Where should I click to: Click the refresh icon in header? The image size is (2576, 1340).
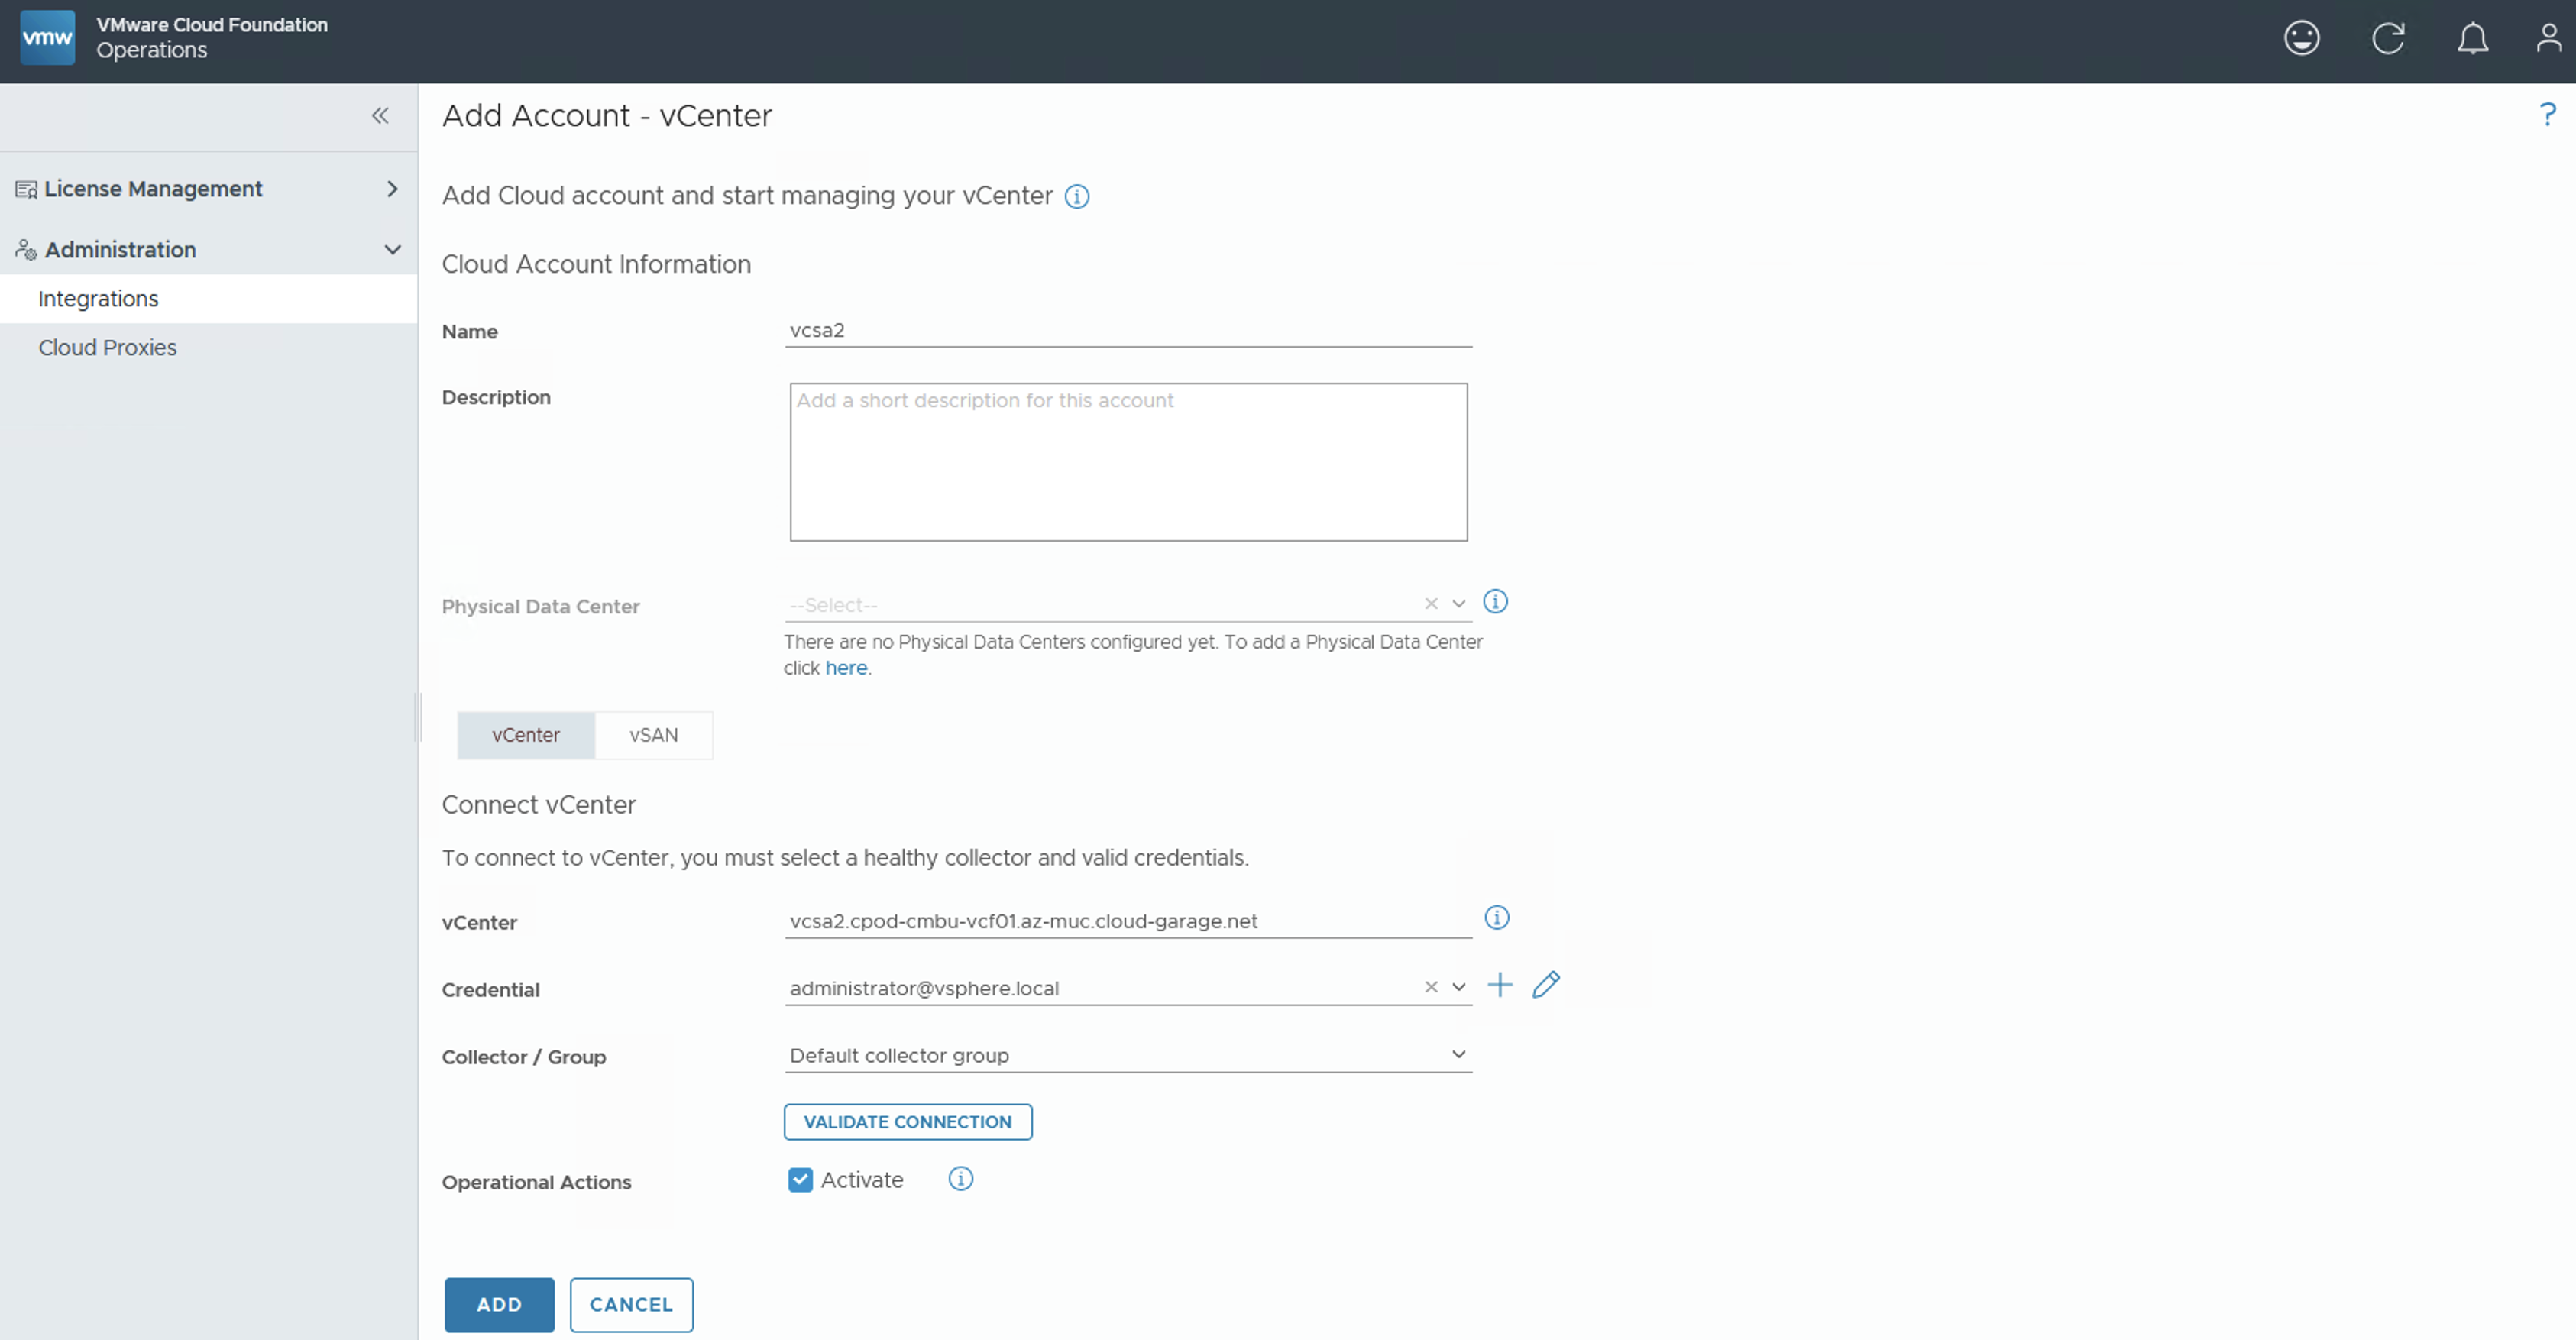coord(2387,38)
